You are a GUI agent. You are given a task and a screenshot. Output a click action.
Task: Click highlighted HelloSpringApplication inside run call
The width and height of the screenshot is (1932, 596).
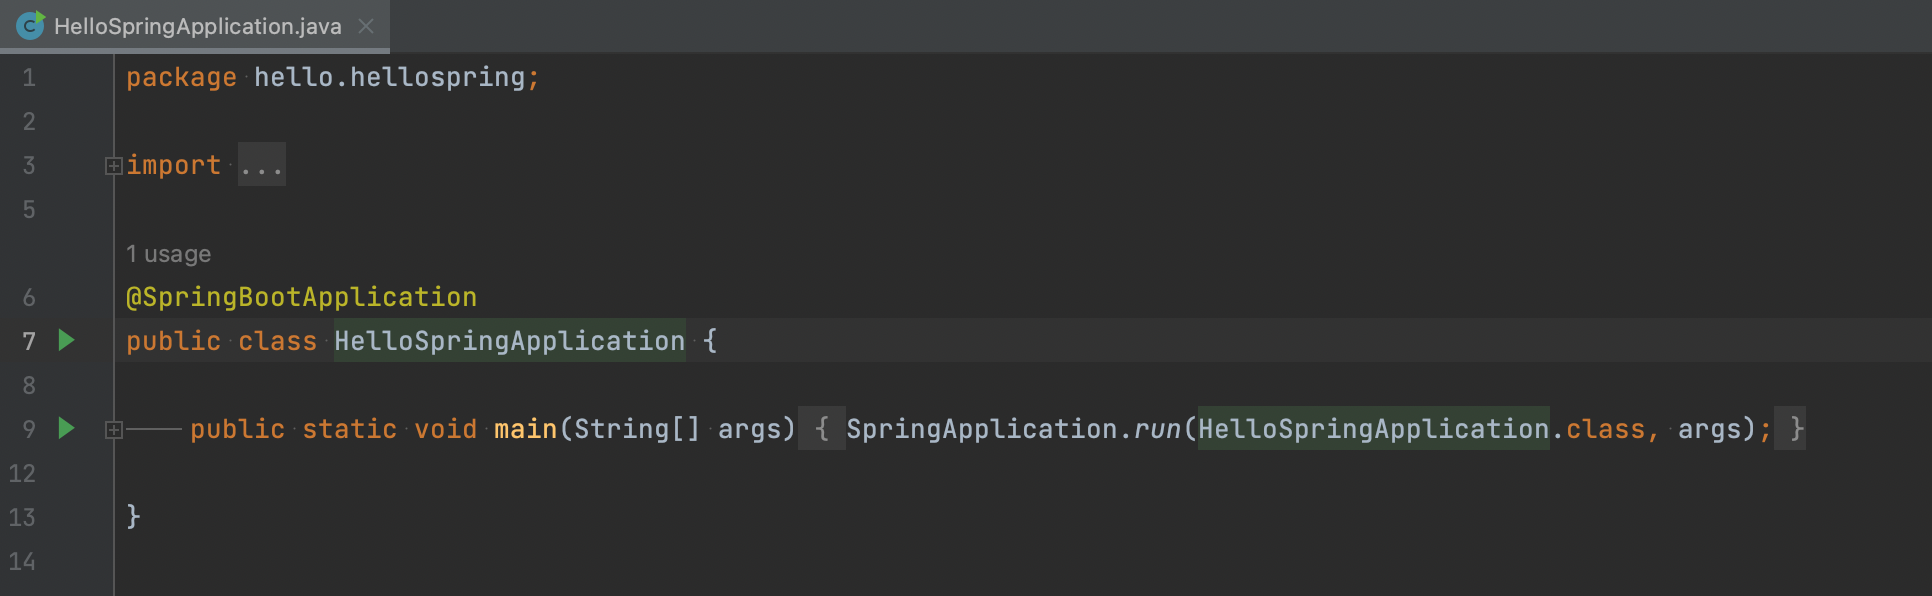(1374, 428)
